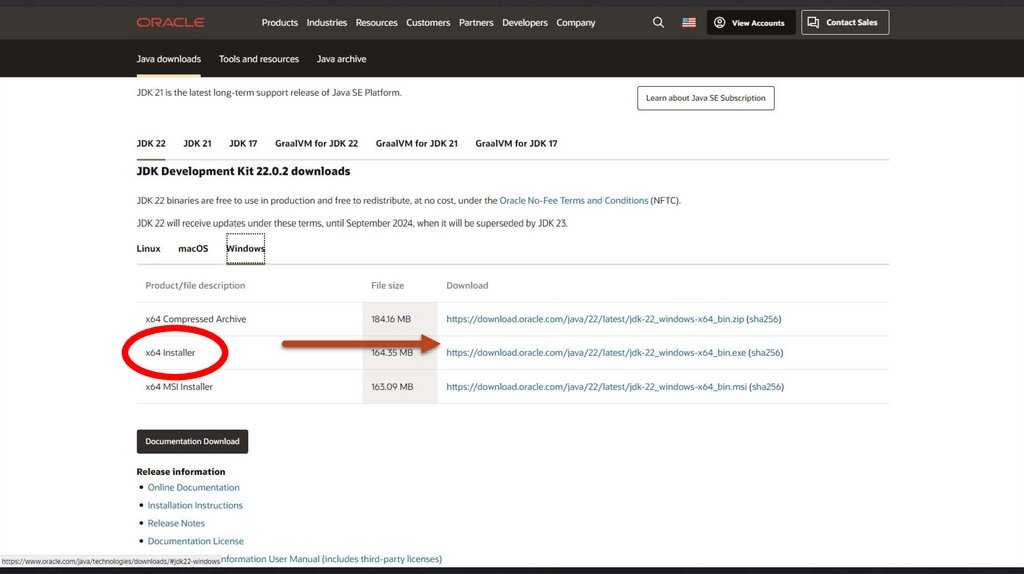Open sha256 link for the zip file
The image size is (1024, 574).
click(x=763, y=319)
